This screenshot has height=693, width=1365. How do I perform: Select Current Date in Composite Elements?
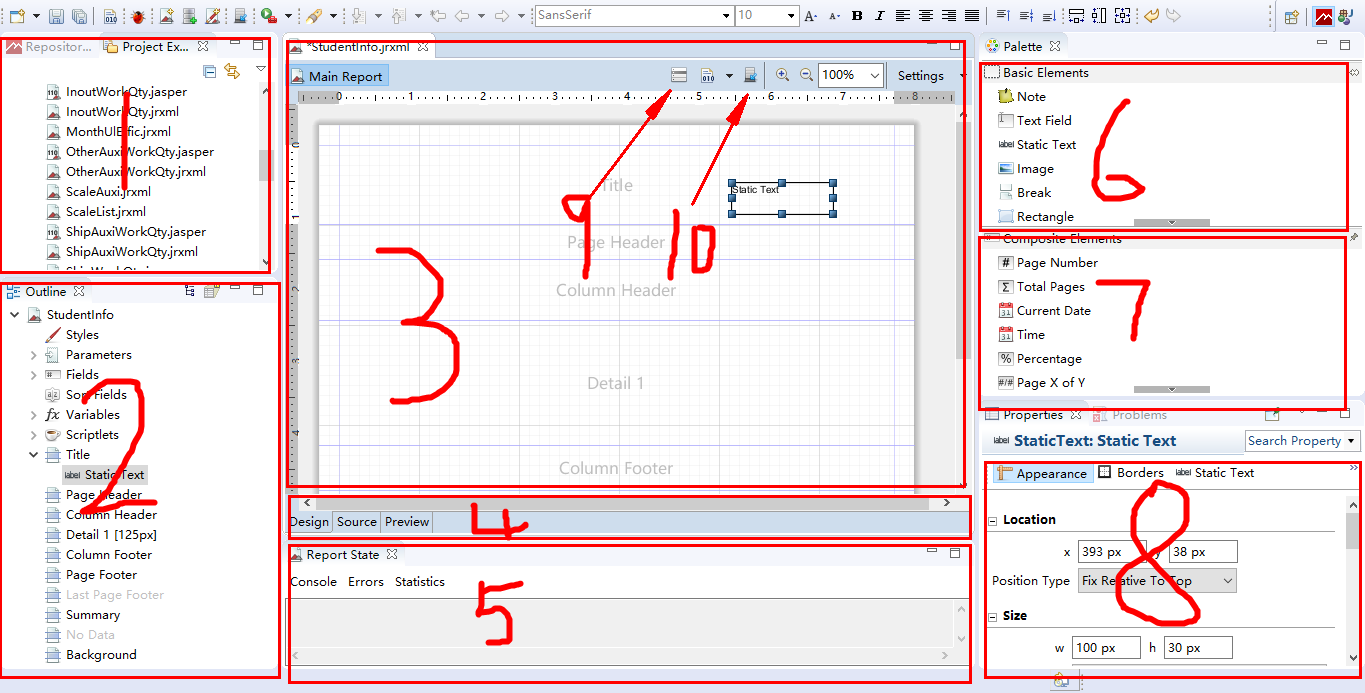[1044, 311]
